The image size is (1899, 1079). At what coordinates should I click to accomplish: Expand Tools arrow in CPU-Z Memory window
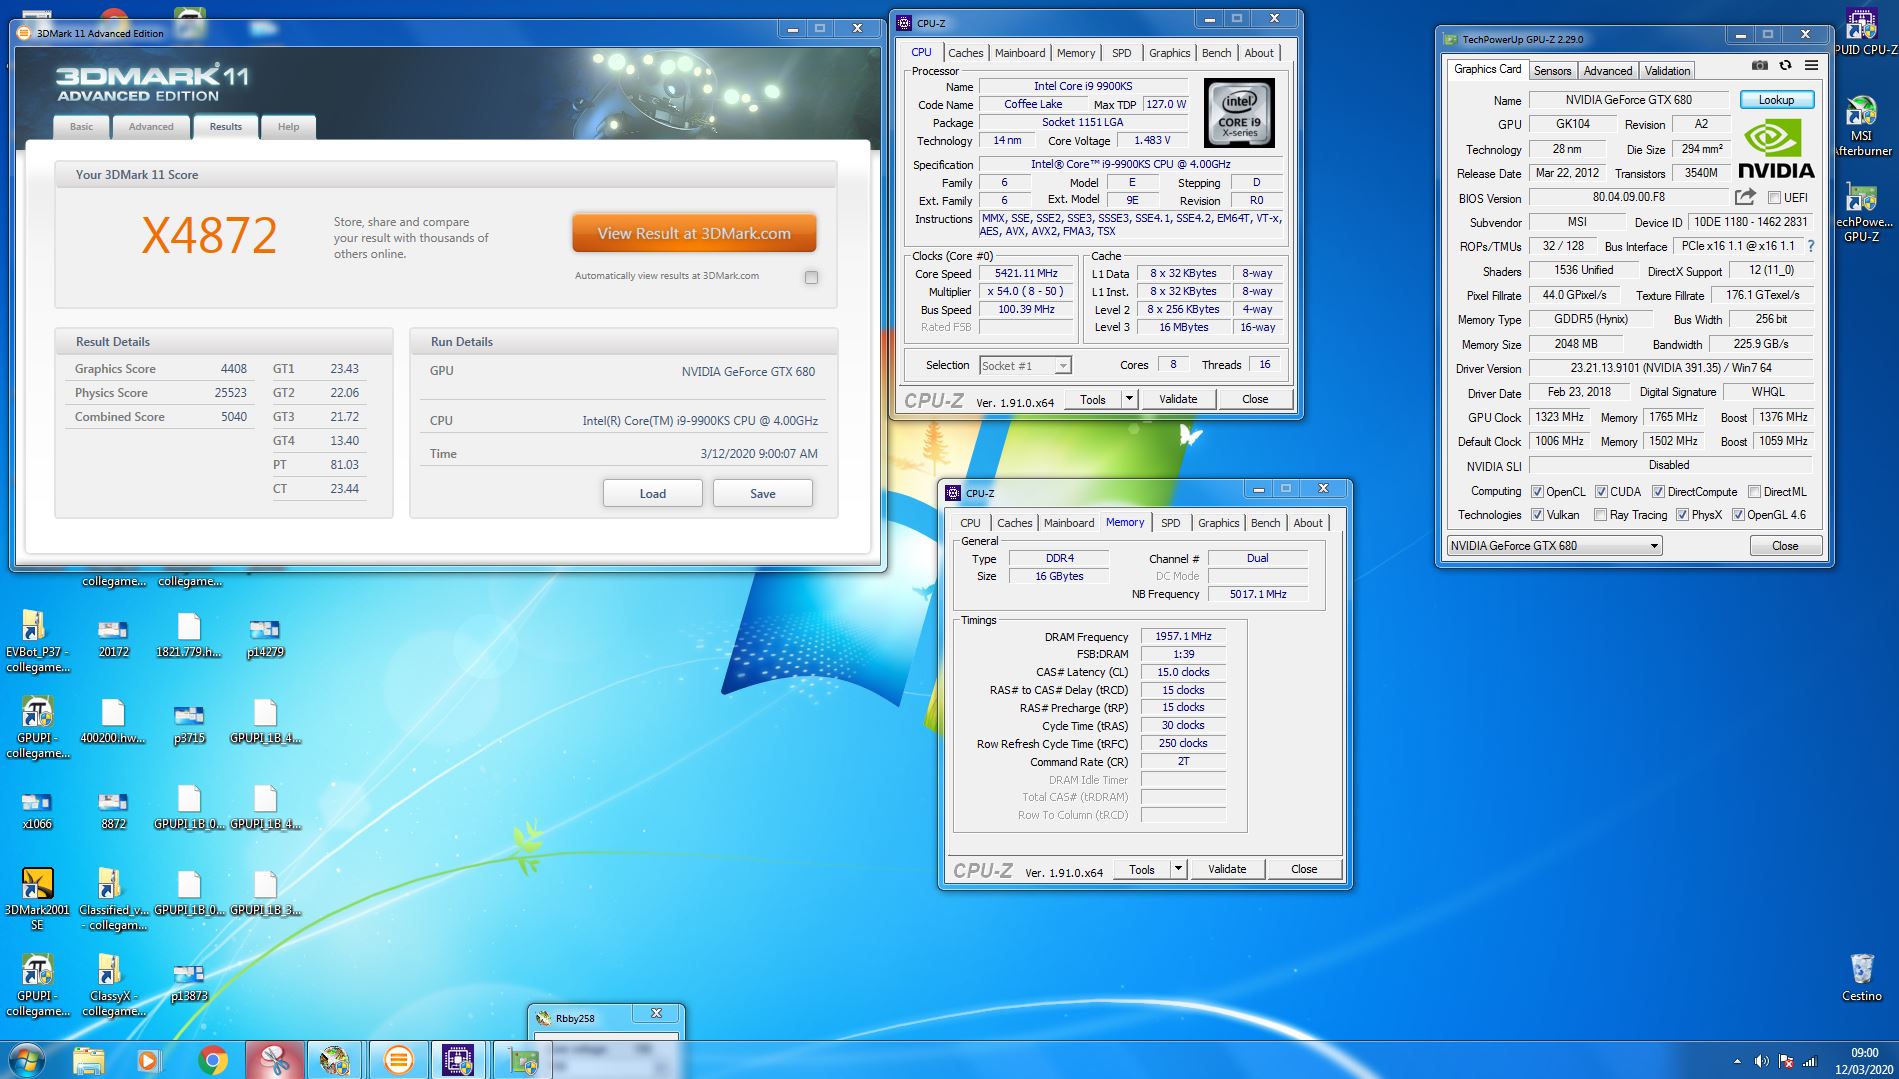1178,869
